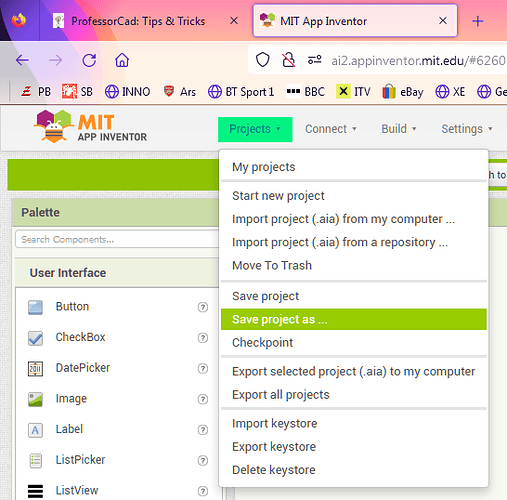Collapse the User Interface palette section
507x500 pixels.
pos(117,273)
